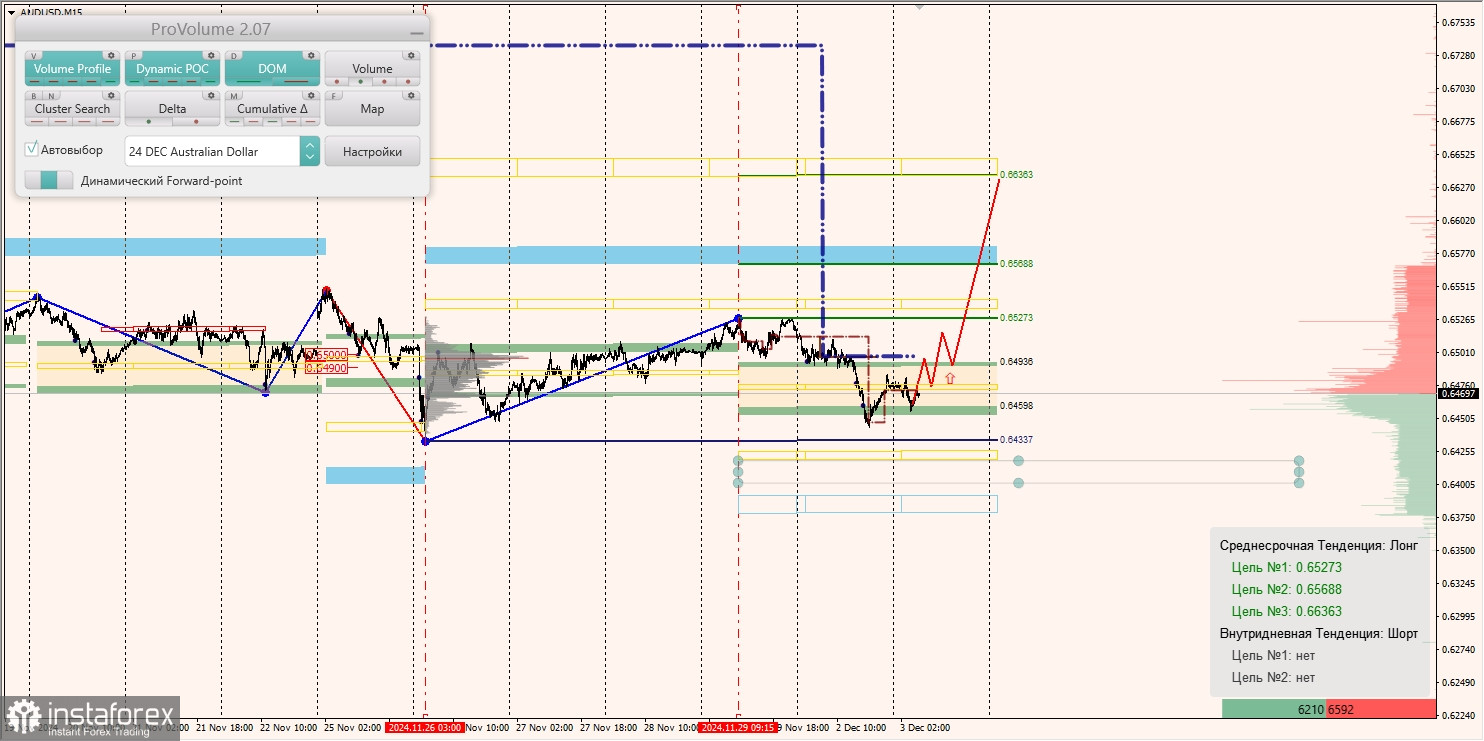This screenshot has height=741, width=1484.
Task: Click the 0.65273 level label on chart
Action: 1016,317
